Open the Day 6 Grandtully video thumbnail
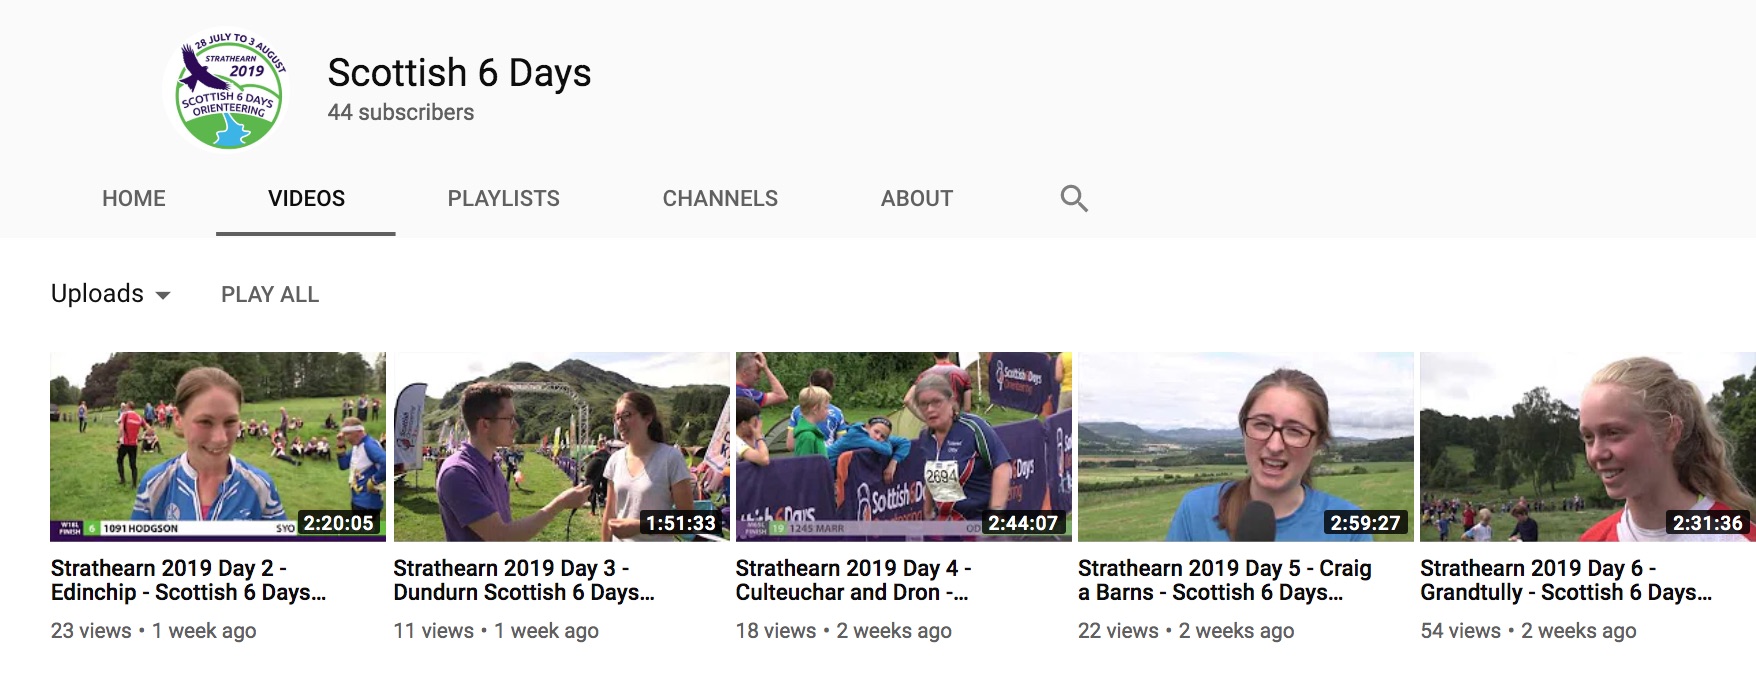This screenshot has height=676, width=1756. (x=1588, y=446)
